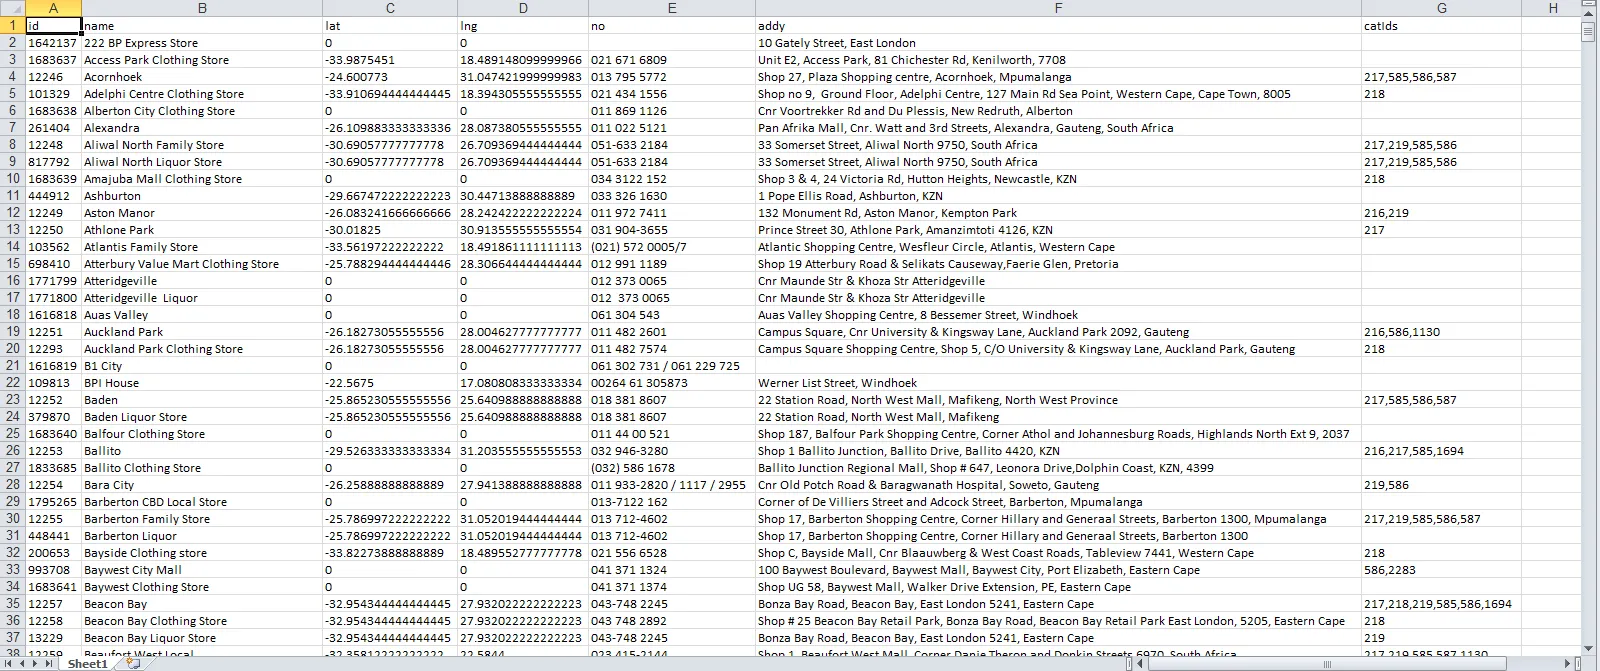The width and height of the screenshot is (1600, 671).
Task: Click the 'addy' header cell
Action: tap(1058, 26)
